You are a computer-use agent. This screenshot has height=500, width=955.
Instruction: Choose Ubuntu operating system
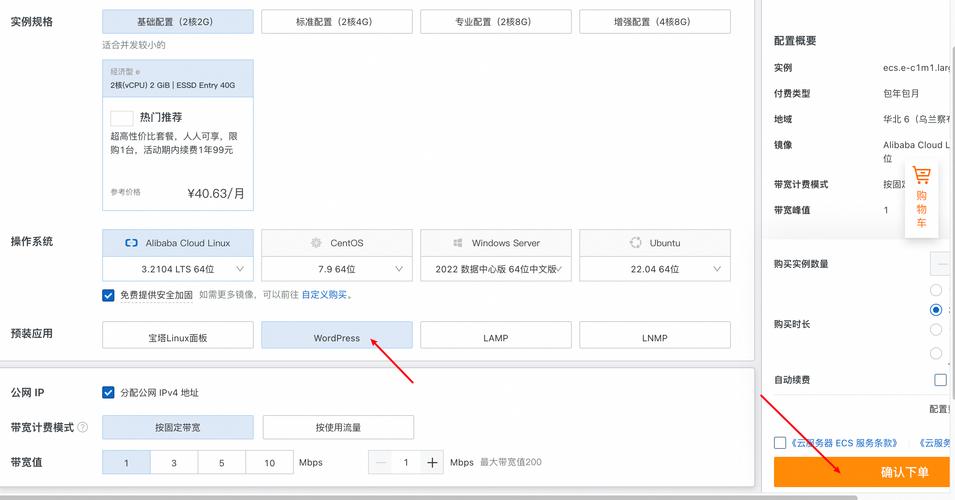(655, 243)
